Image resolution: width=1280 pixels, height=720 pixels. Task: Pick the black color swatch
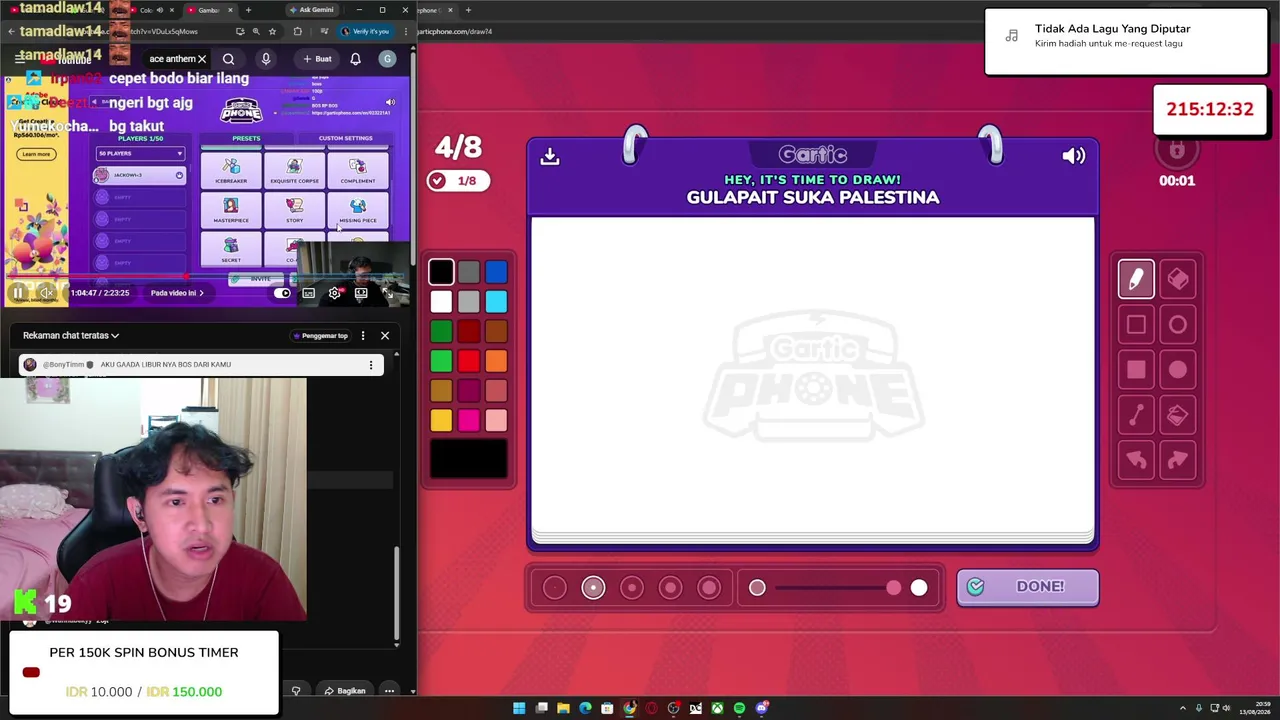441,272
